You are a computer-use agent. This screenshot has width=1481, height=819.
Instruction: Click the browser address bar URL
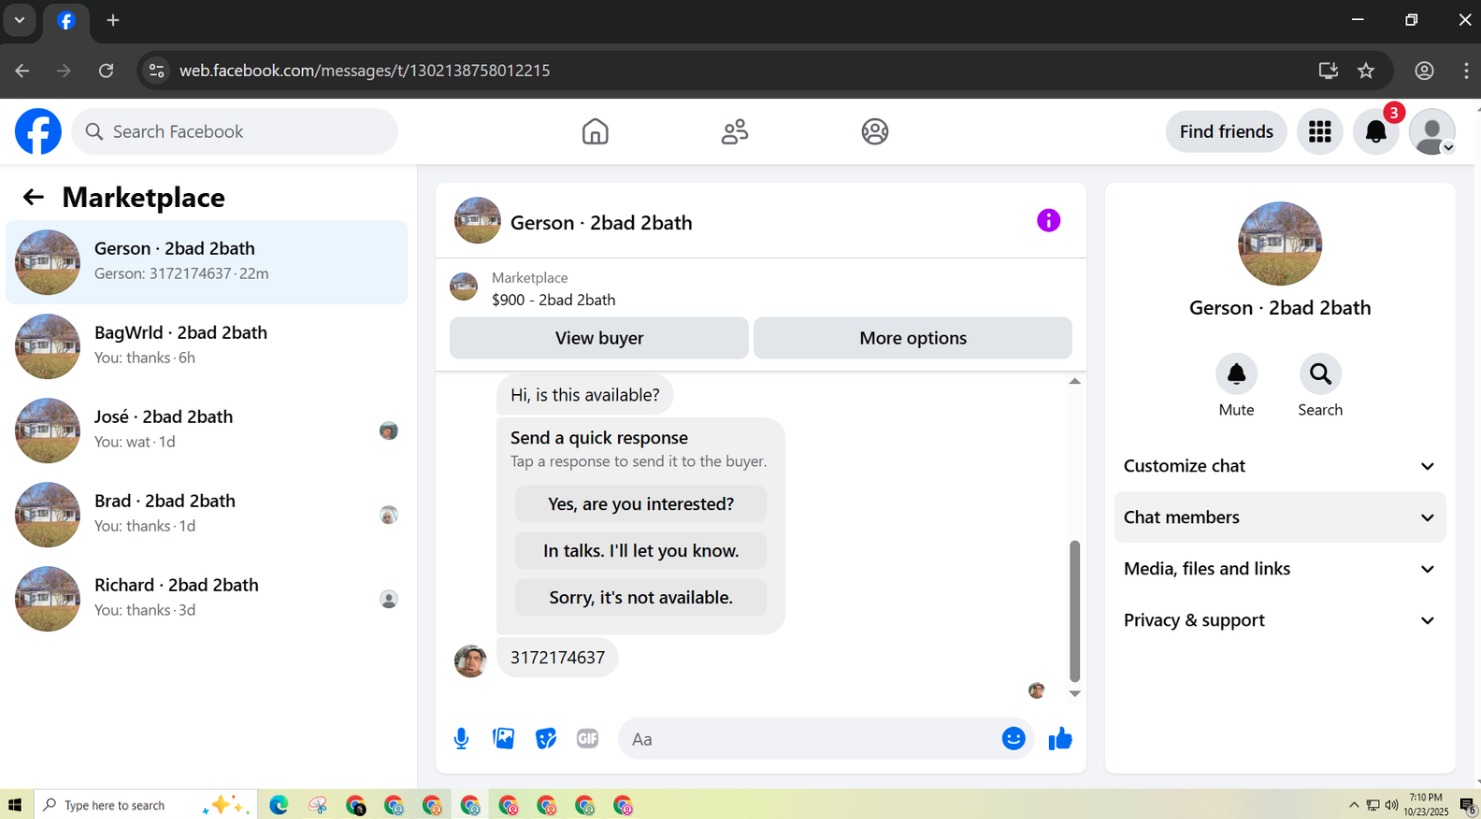click(x=365, y=70)
